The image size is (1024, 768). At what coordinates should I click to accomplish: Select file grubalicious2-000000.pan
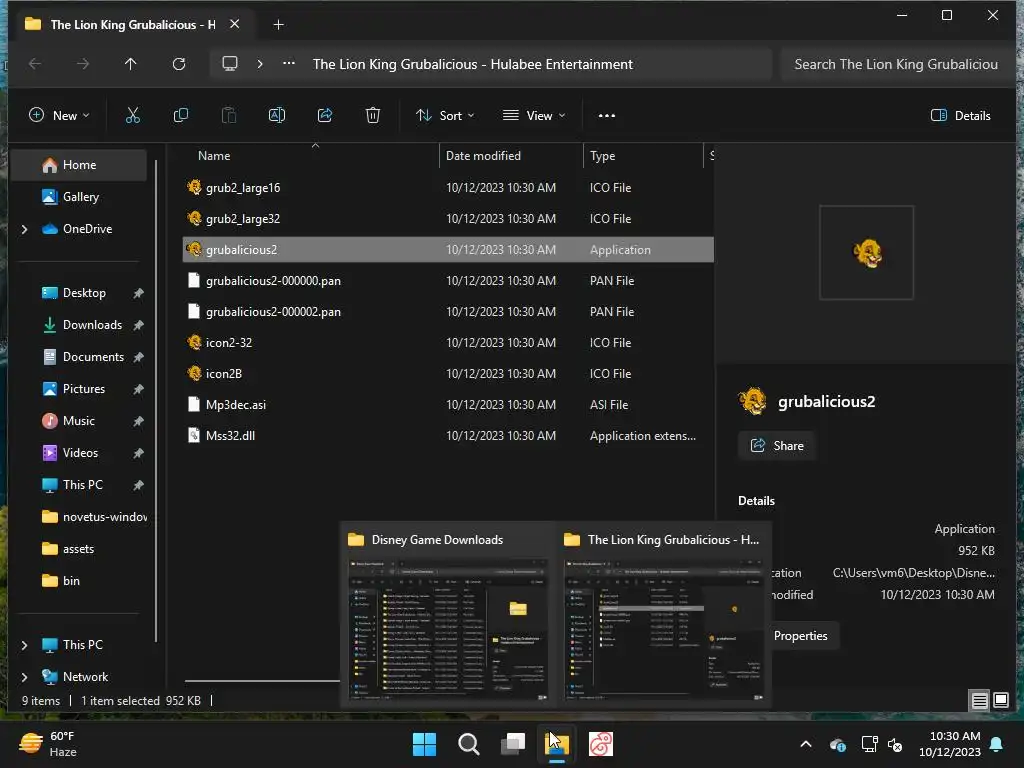[448, 281]
